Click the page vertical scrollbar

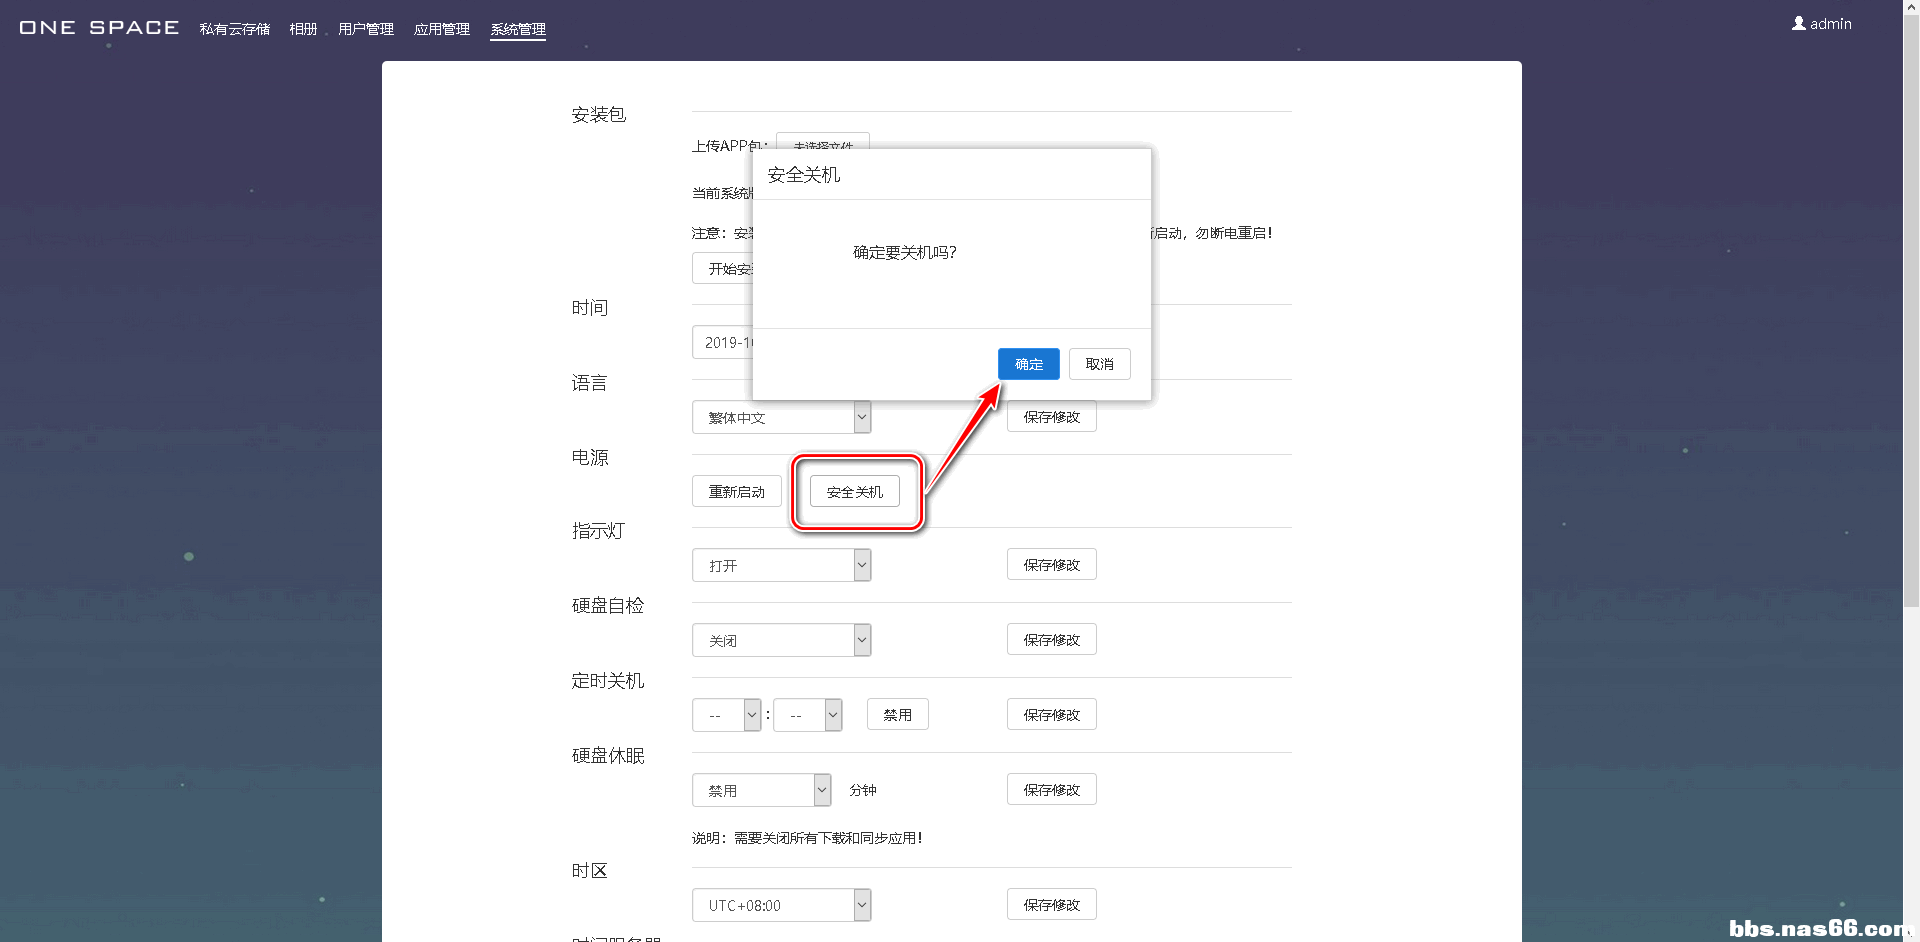1911,300
